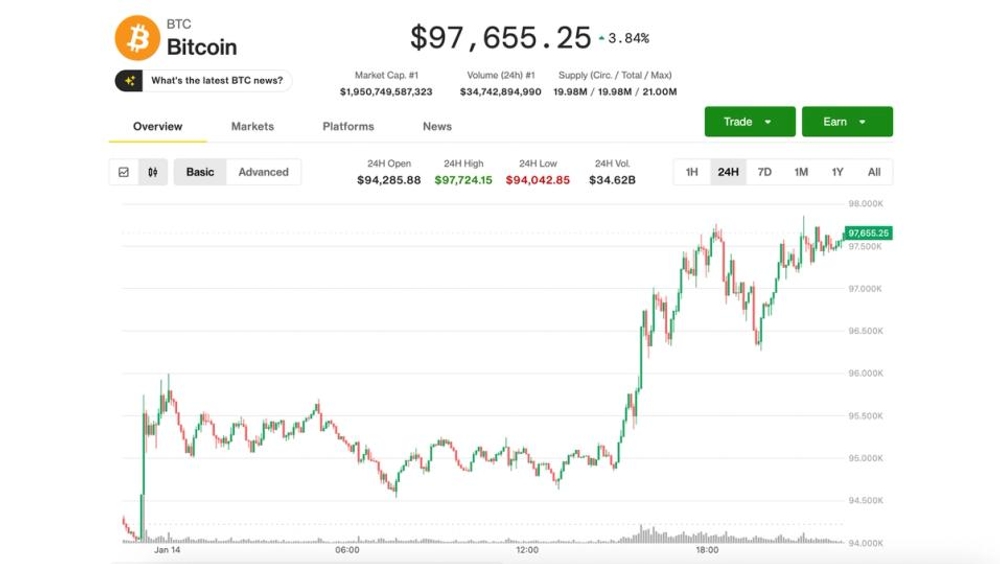Toggle the Basic chart mode

(x=200, y=172)
